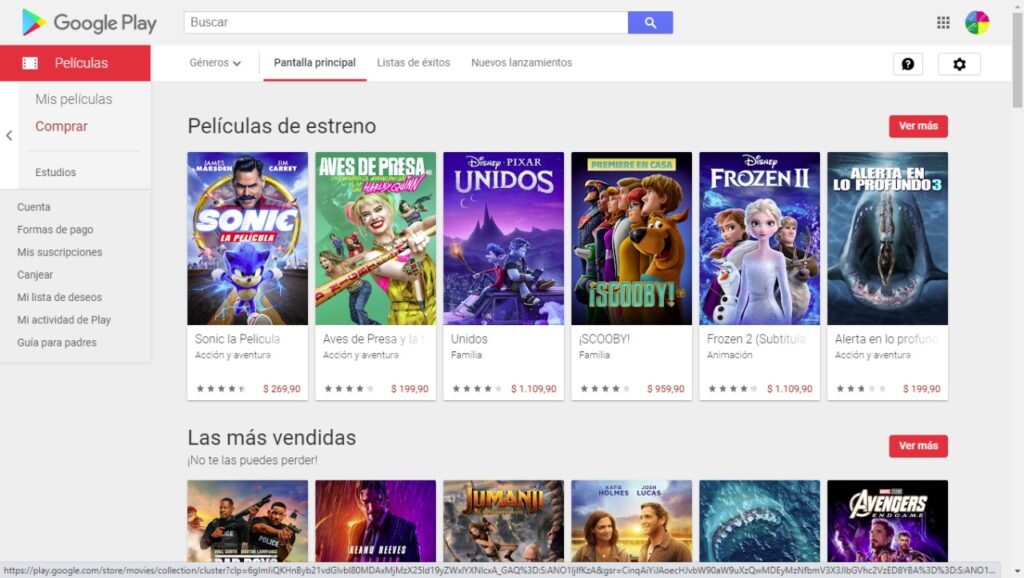
Task: Click the help question mark icon
Action: (907, 64)
